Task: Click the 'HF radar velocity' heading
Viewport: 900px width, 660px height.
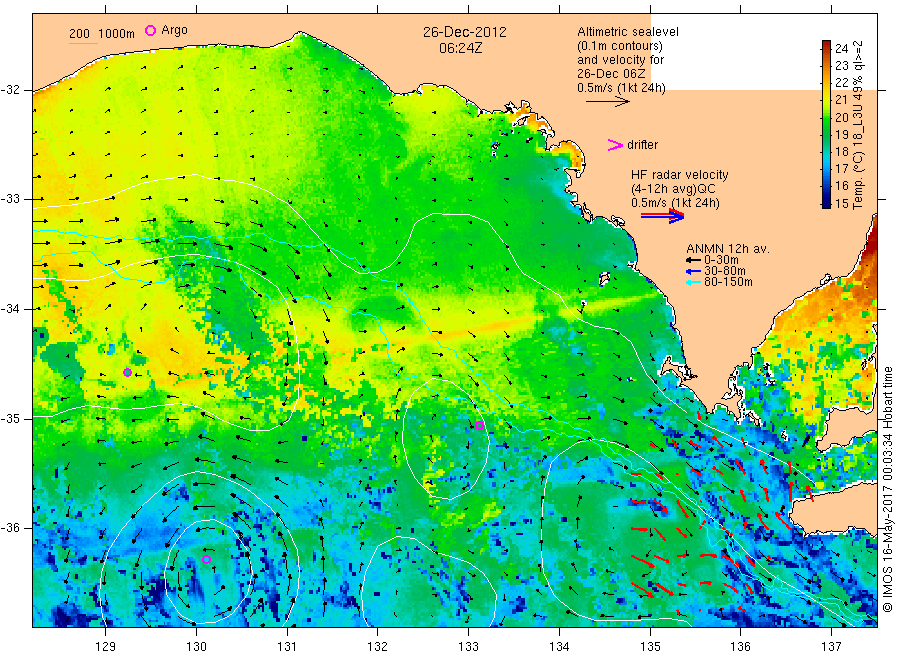Action: (x=680, y=174)
